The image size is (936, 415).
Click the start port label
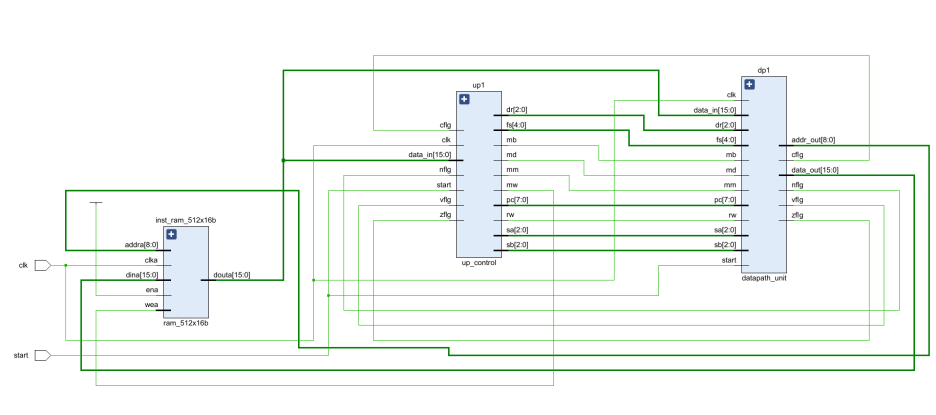(21, 356)
